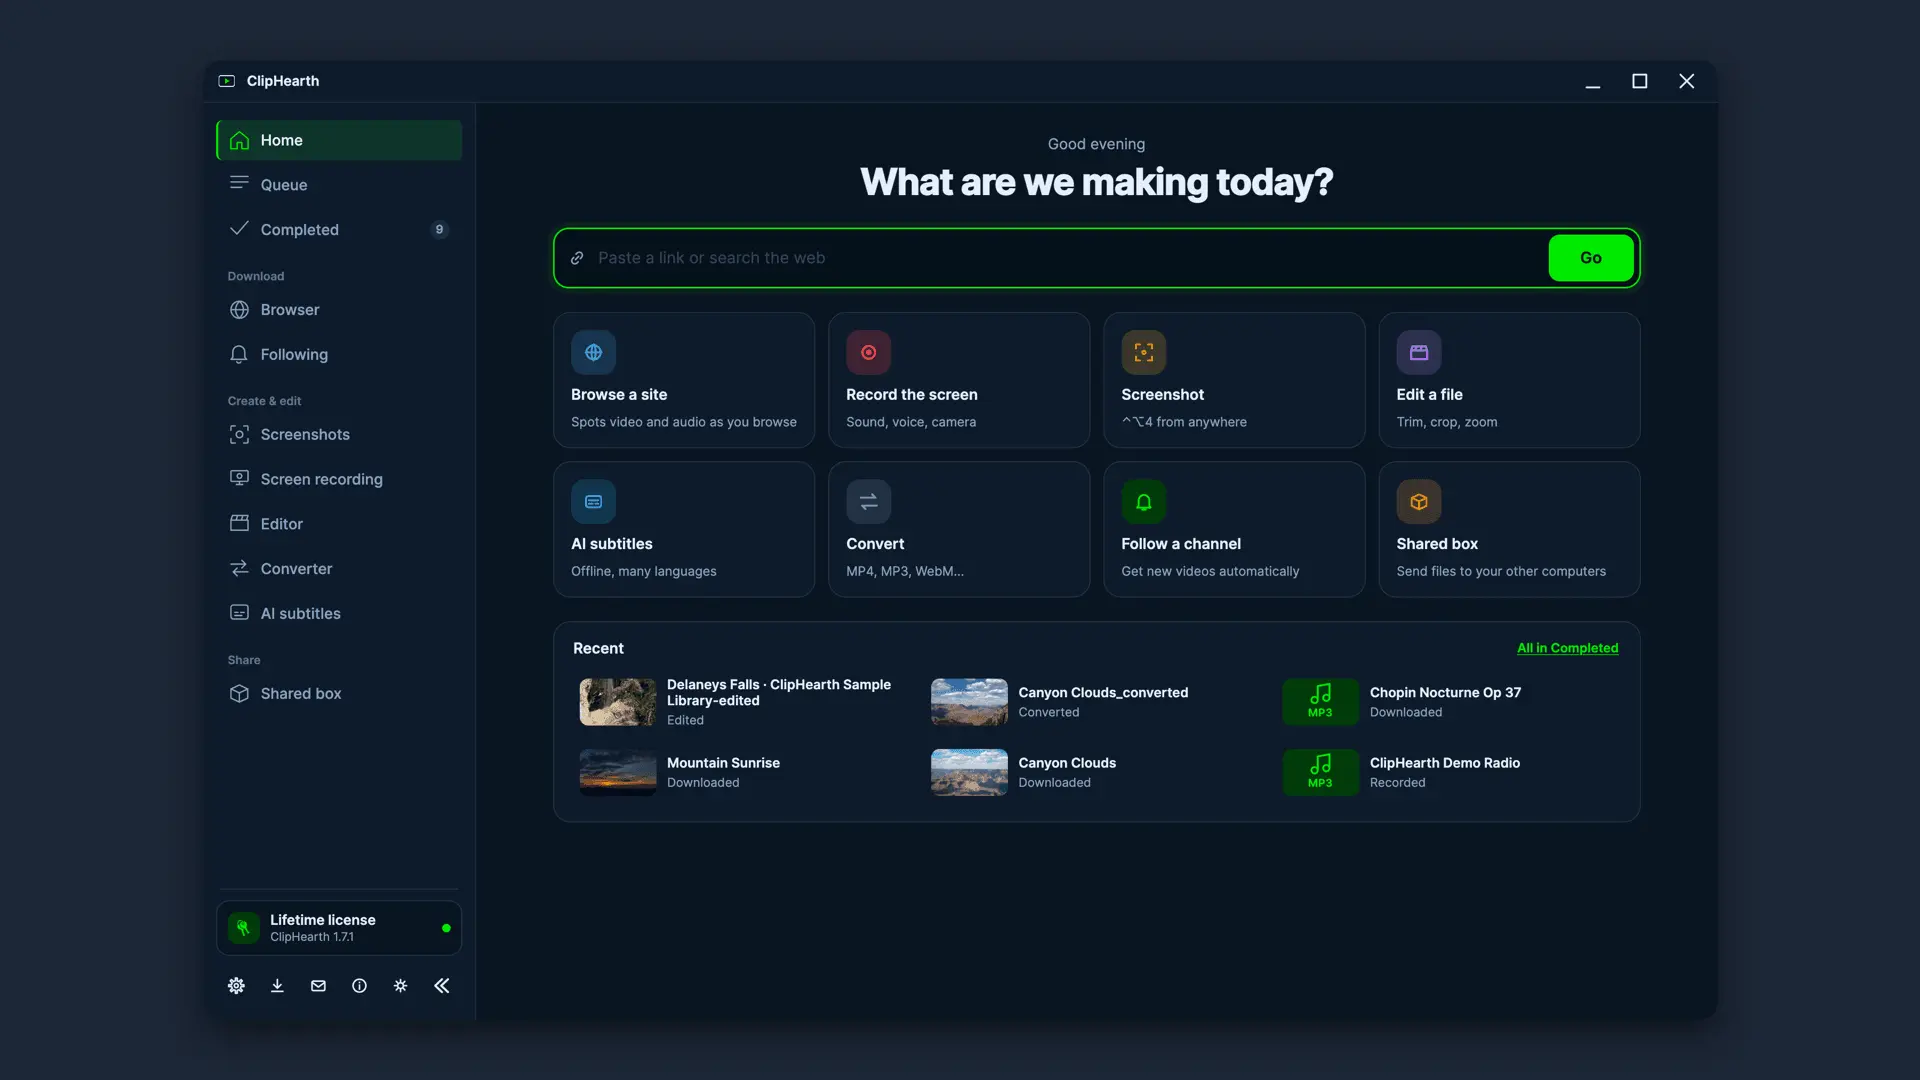The height and width of the screenshot is (1080, 1920).
Task: Click the ClipHearth logo in title bar
Action: pyautogui.click(x=227, y=81)
